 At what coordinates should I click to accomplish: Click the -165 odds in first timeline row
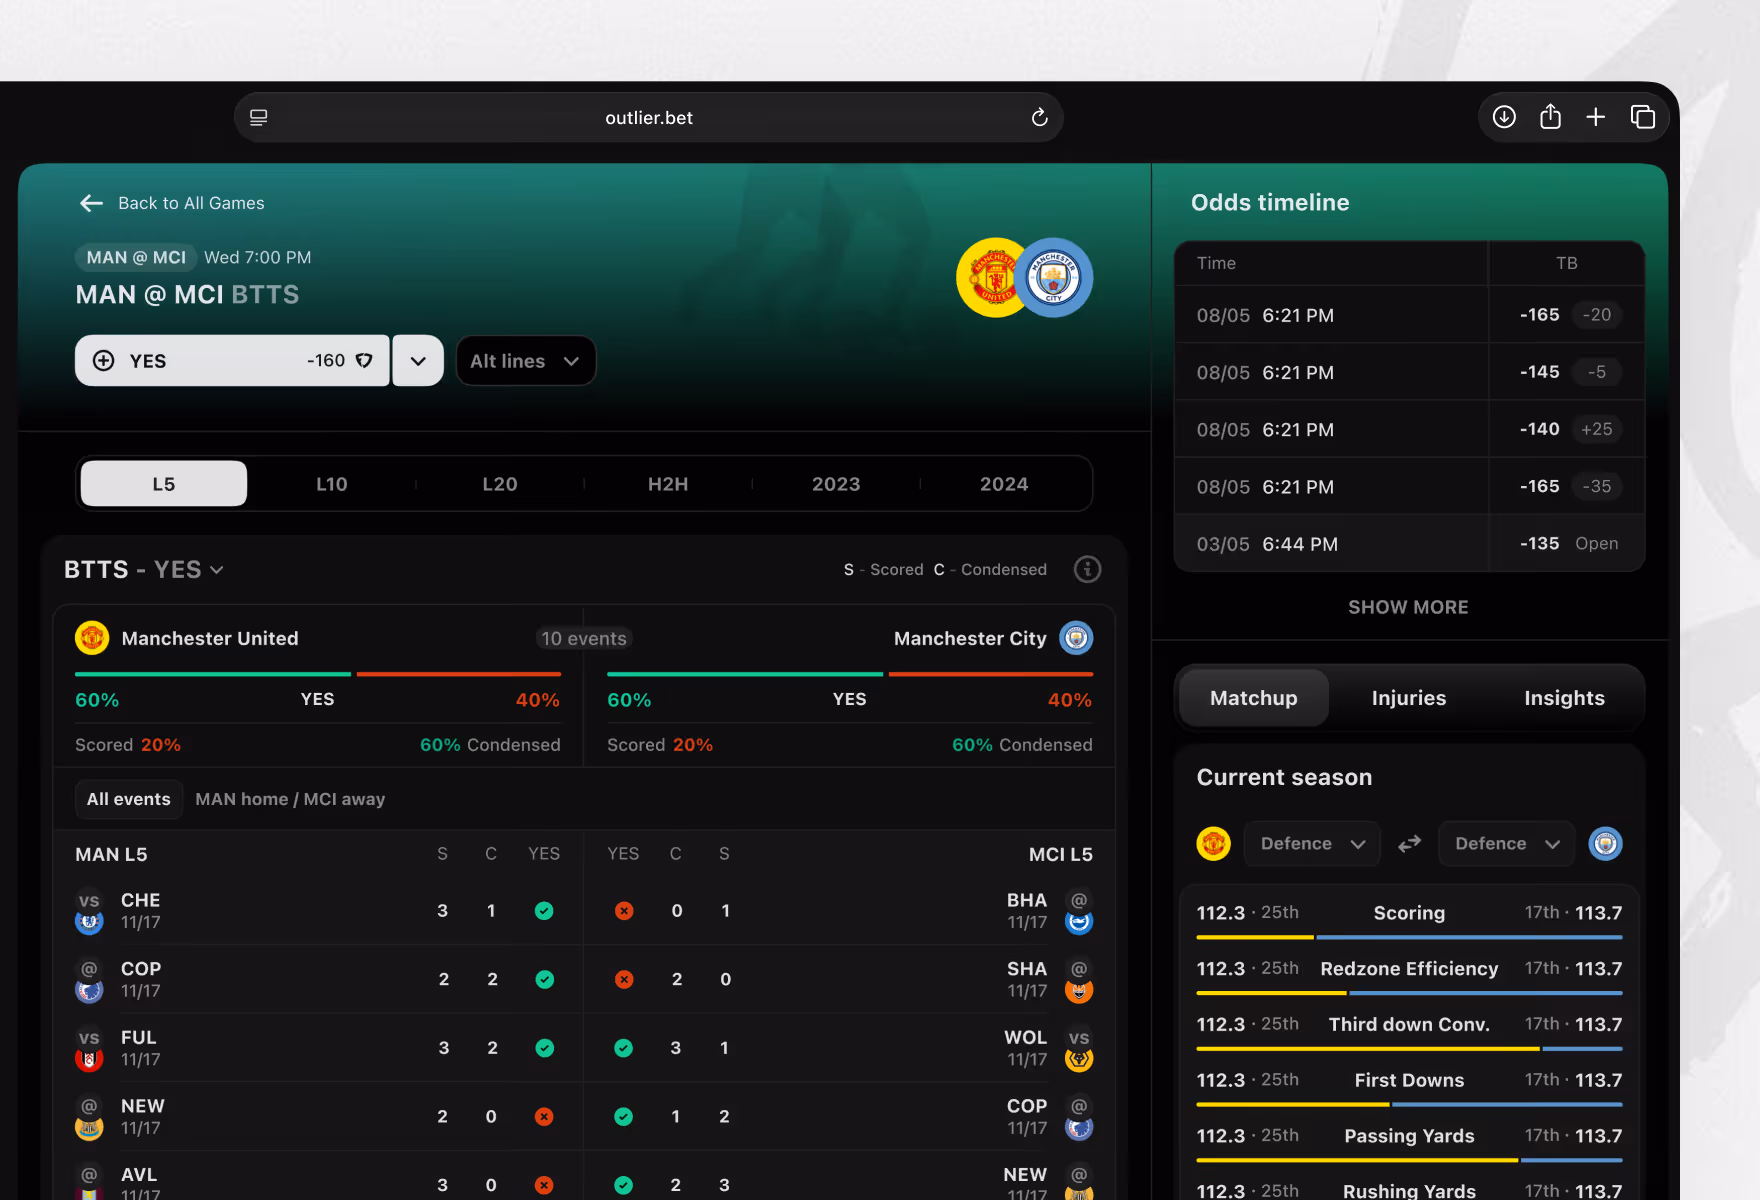(x=1539, y=315)
